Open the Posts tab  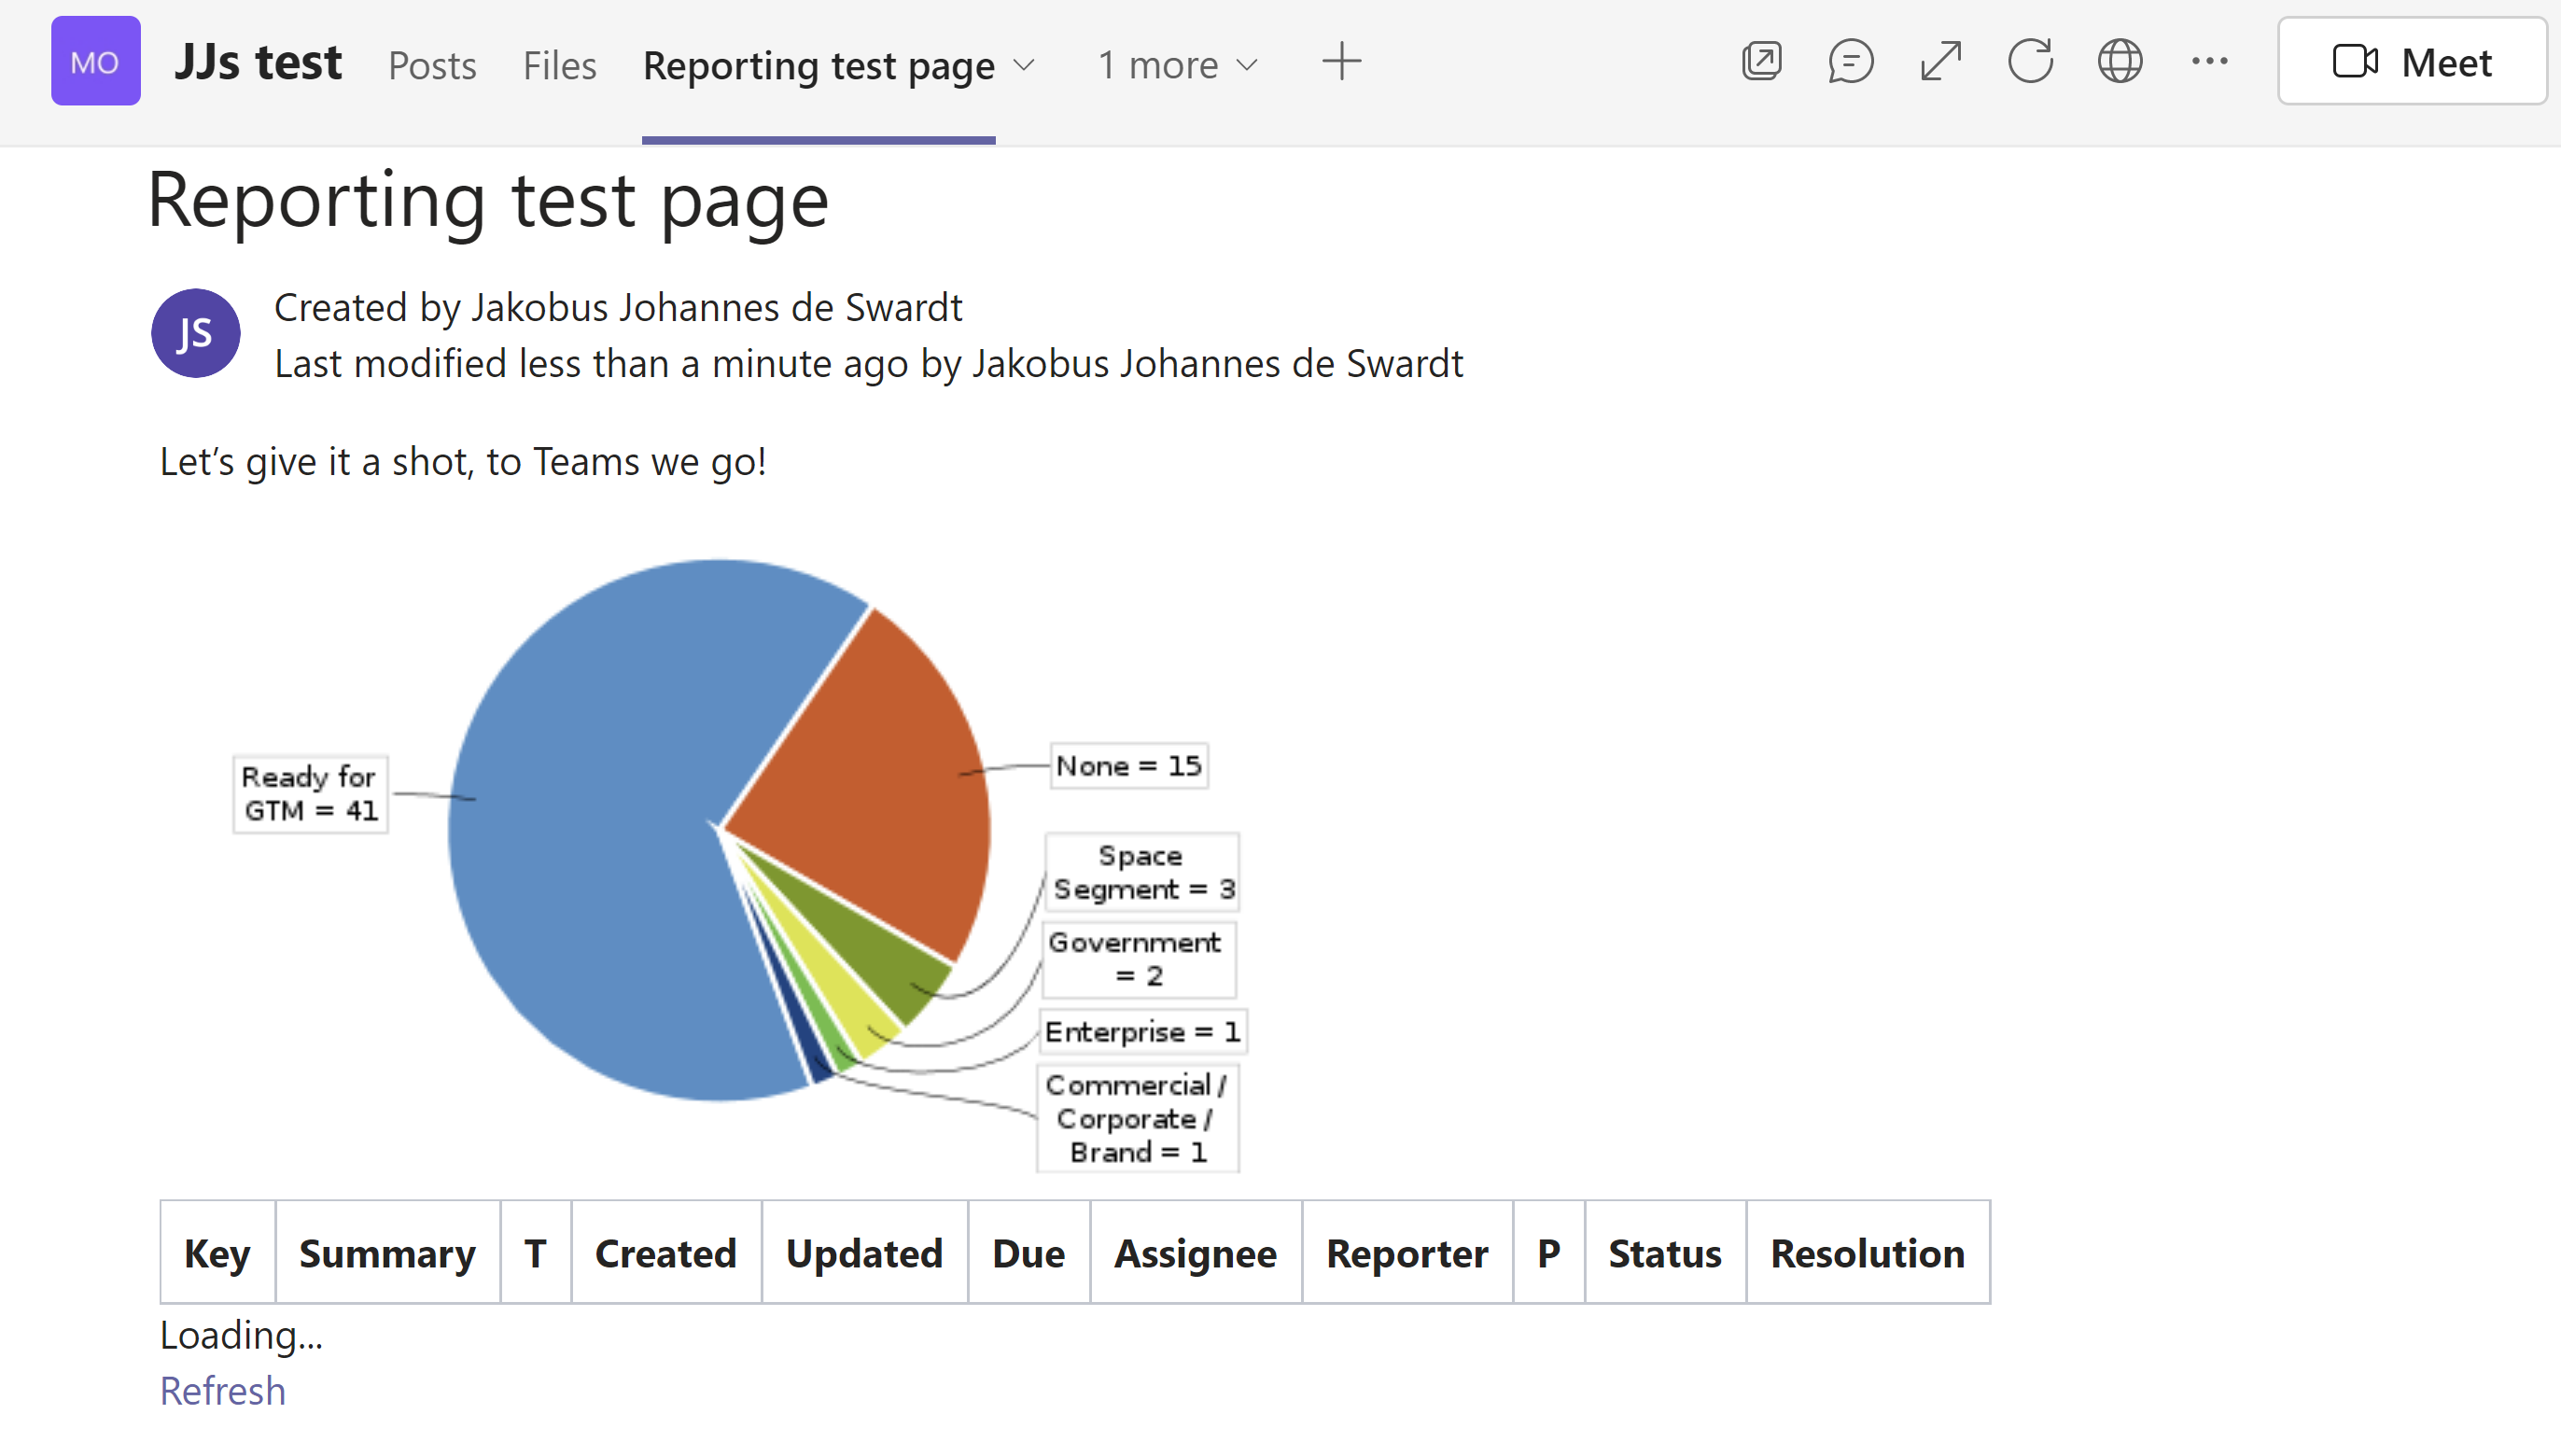click(x=432, y=66)
